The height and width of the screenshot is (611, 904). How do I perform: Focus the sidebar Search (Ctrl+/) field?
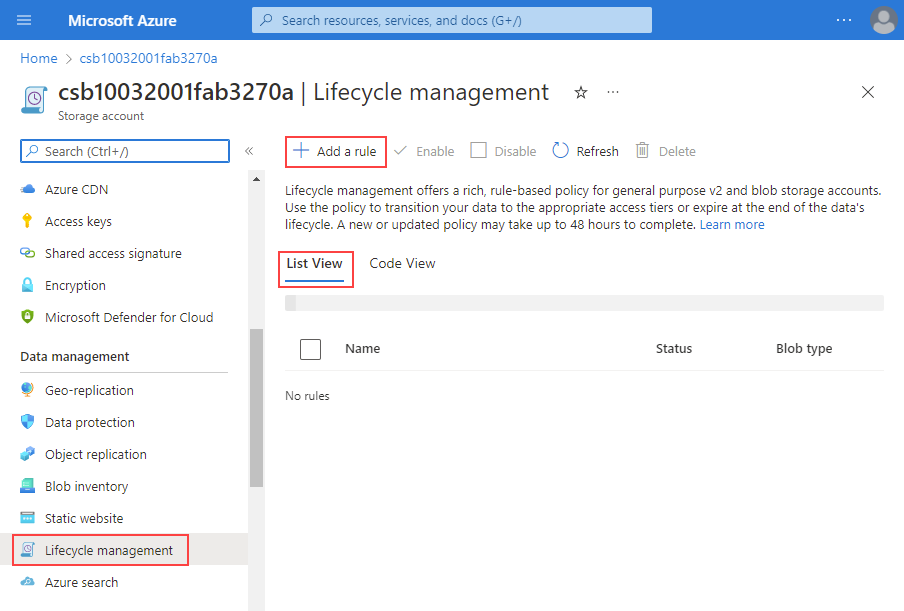point(125,151)
